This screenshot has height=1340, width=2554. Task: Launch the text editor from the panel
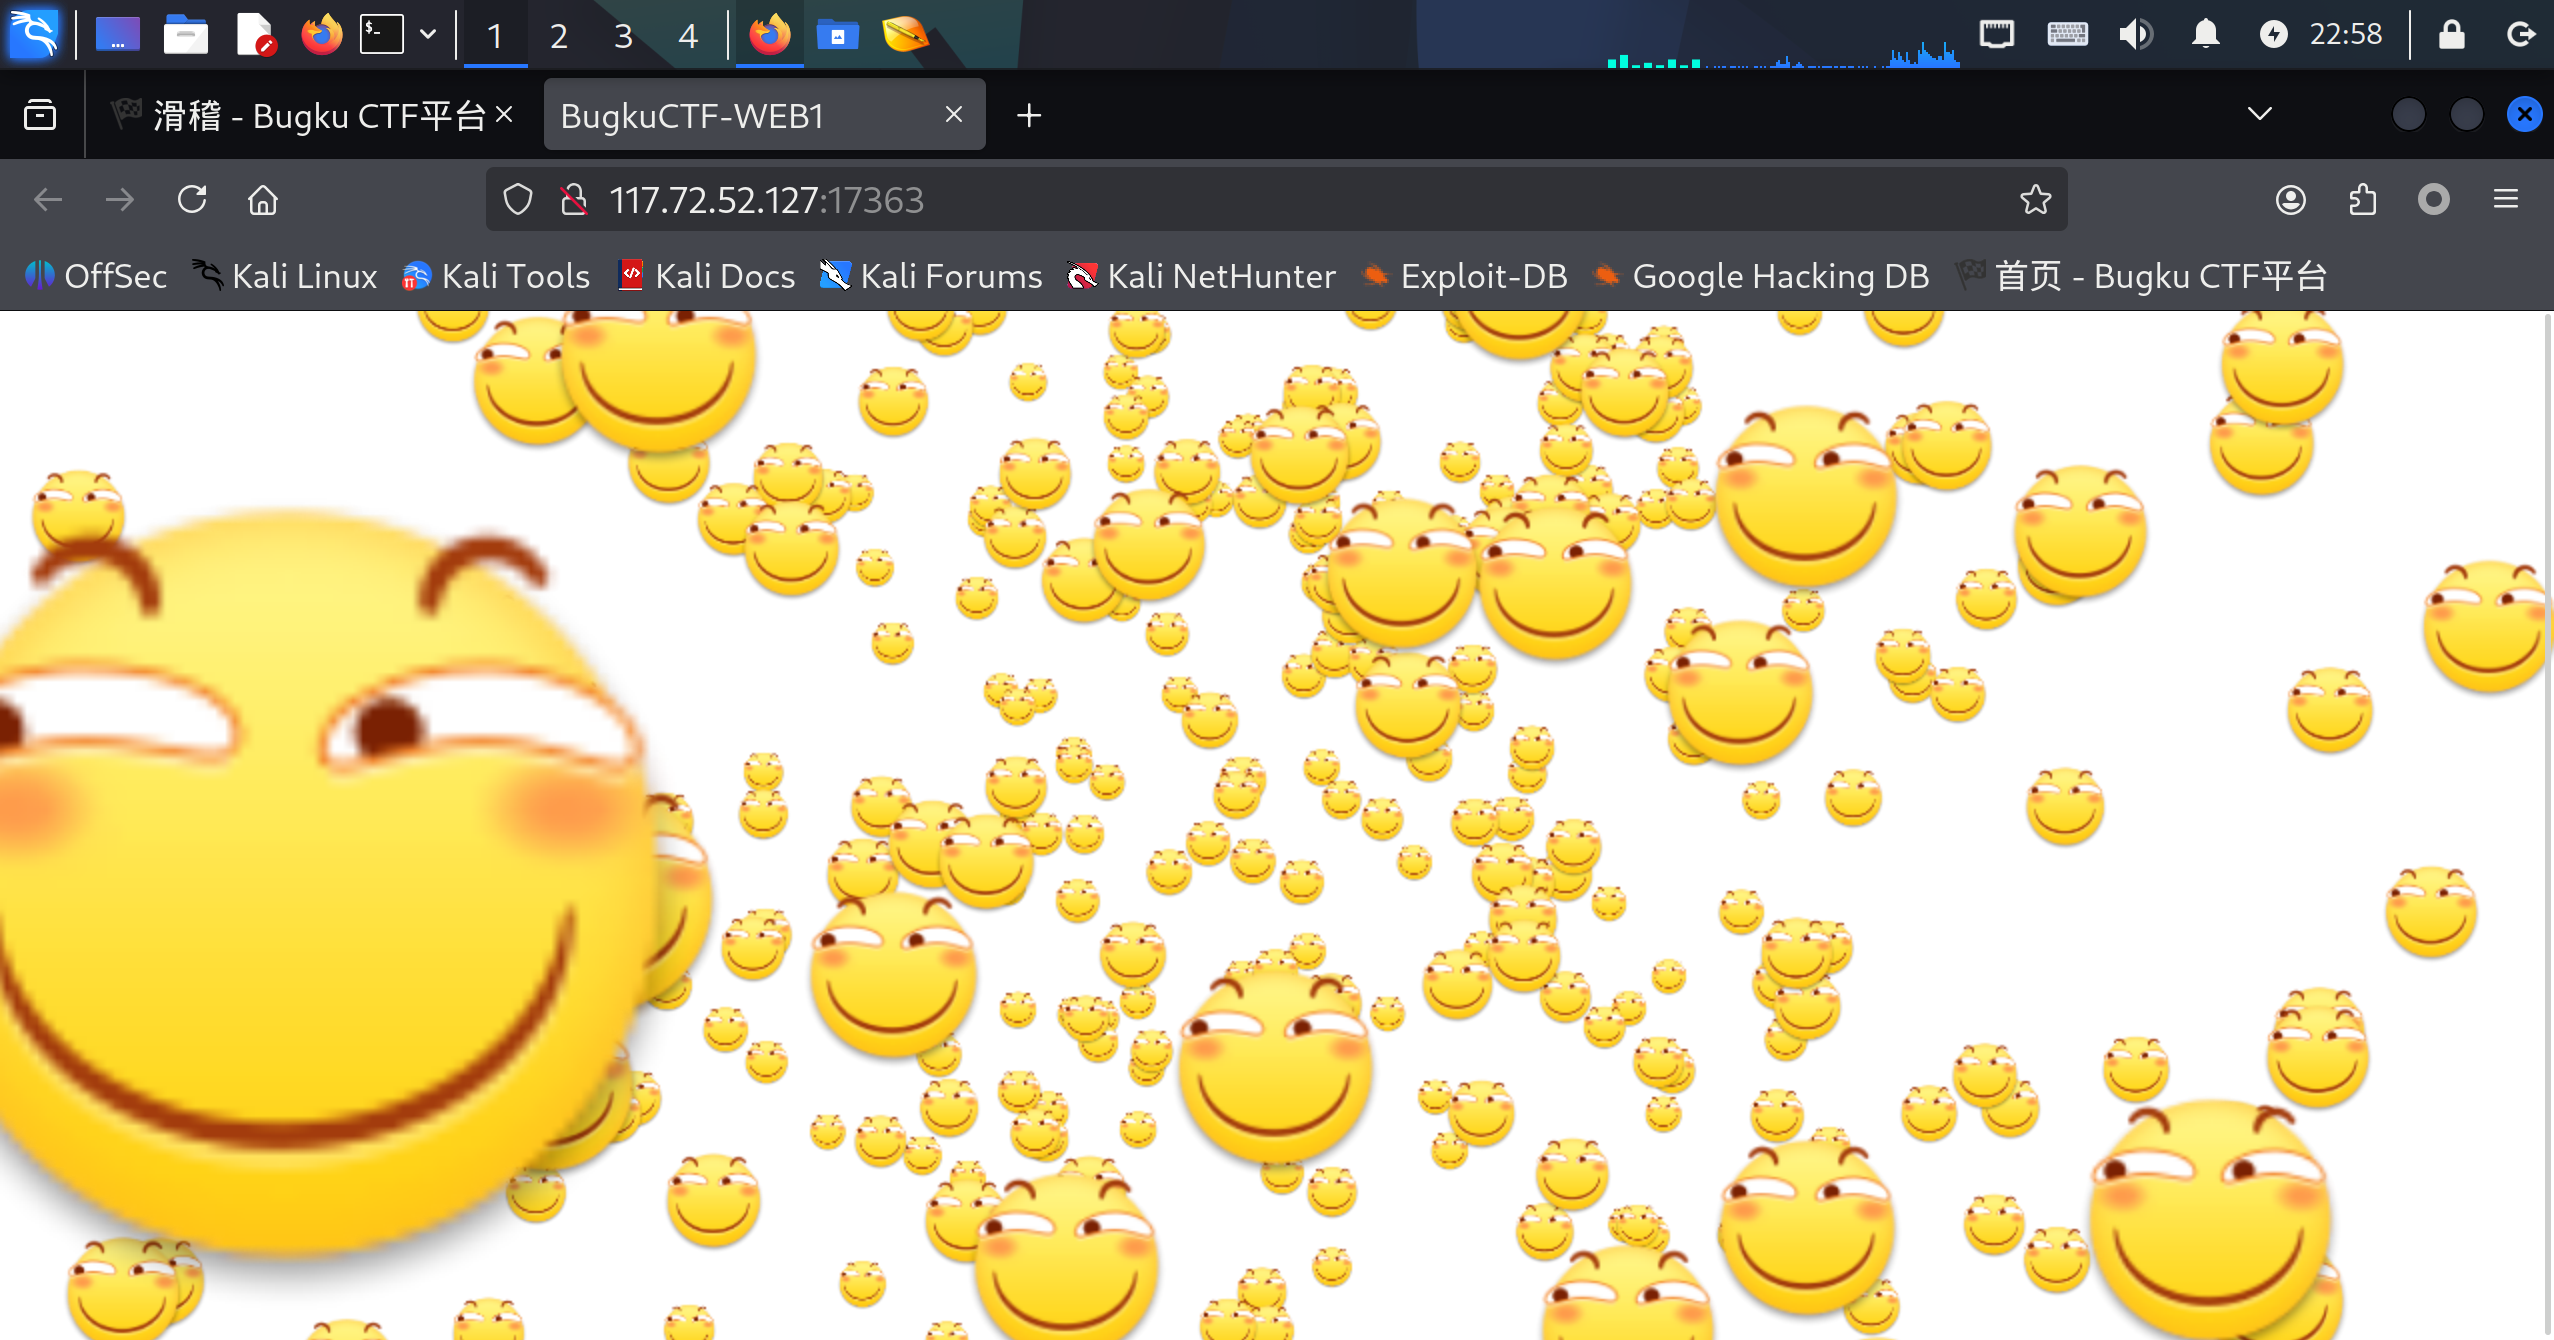[254, 35]
